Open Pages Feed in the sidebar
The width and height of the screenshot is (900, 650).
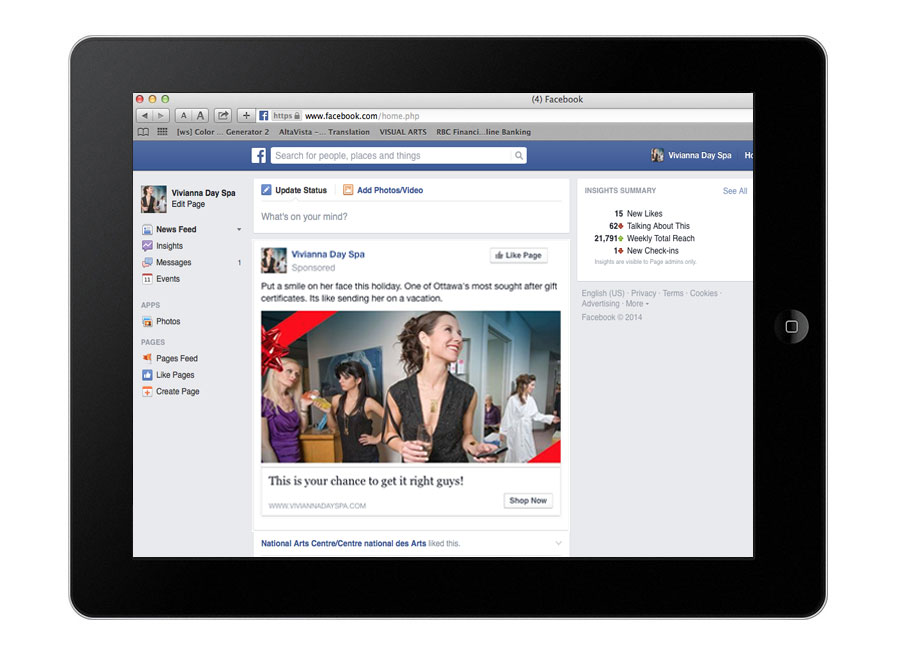[176, 358]
